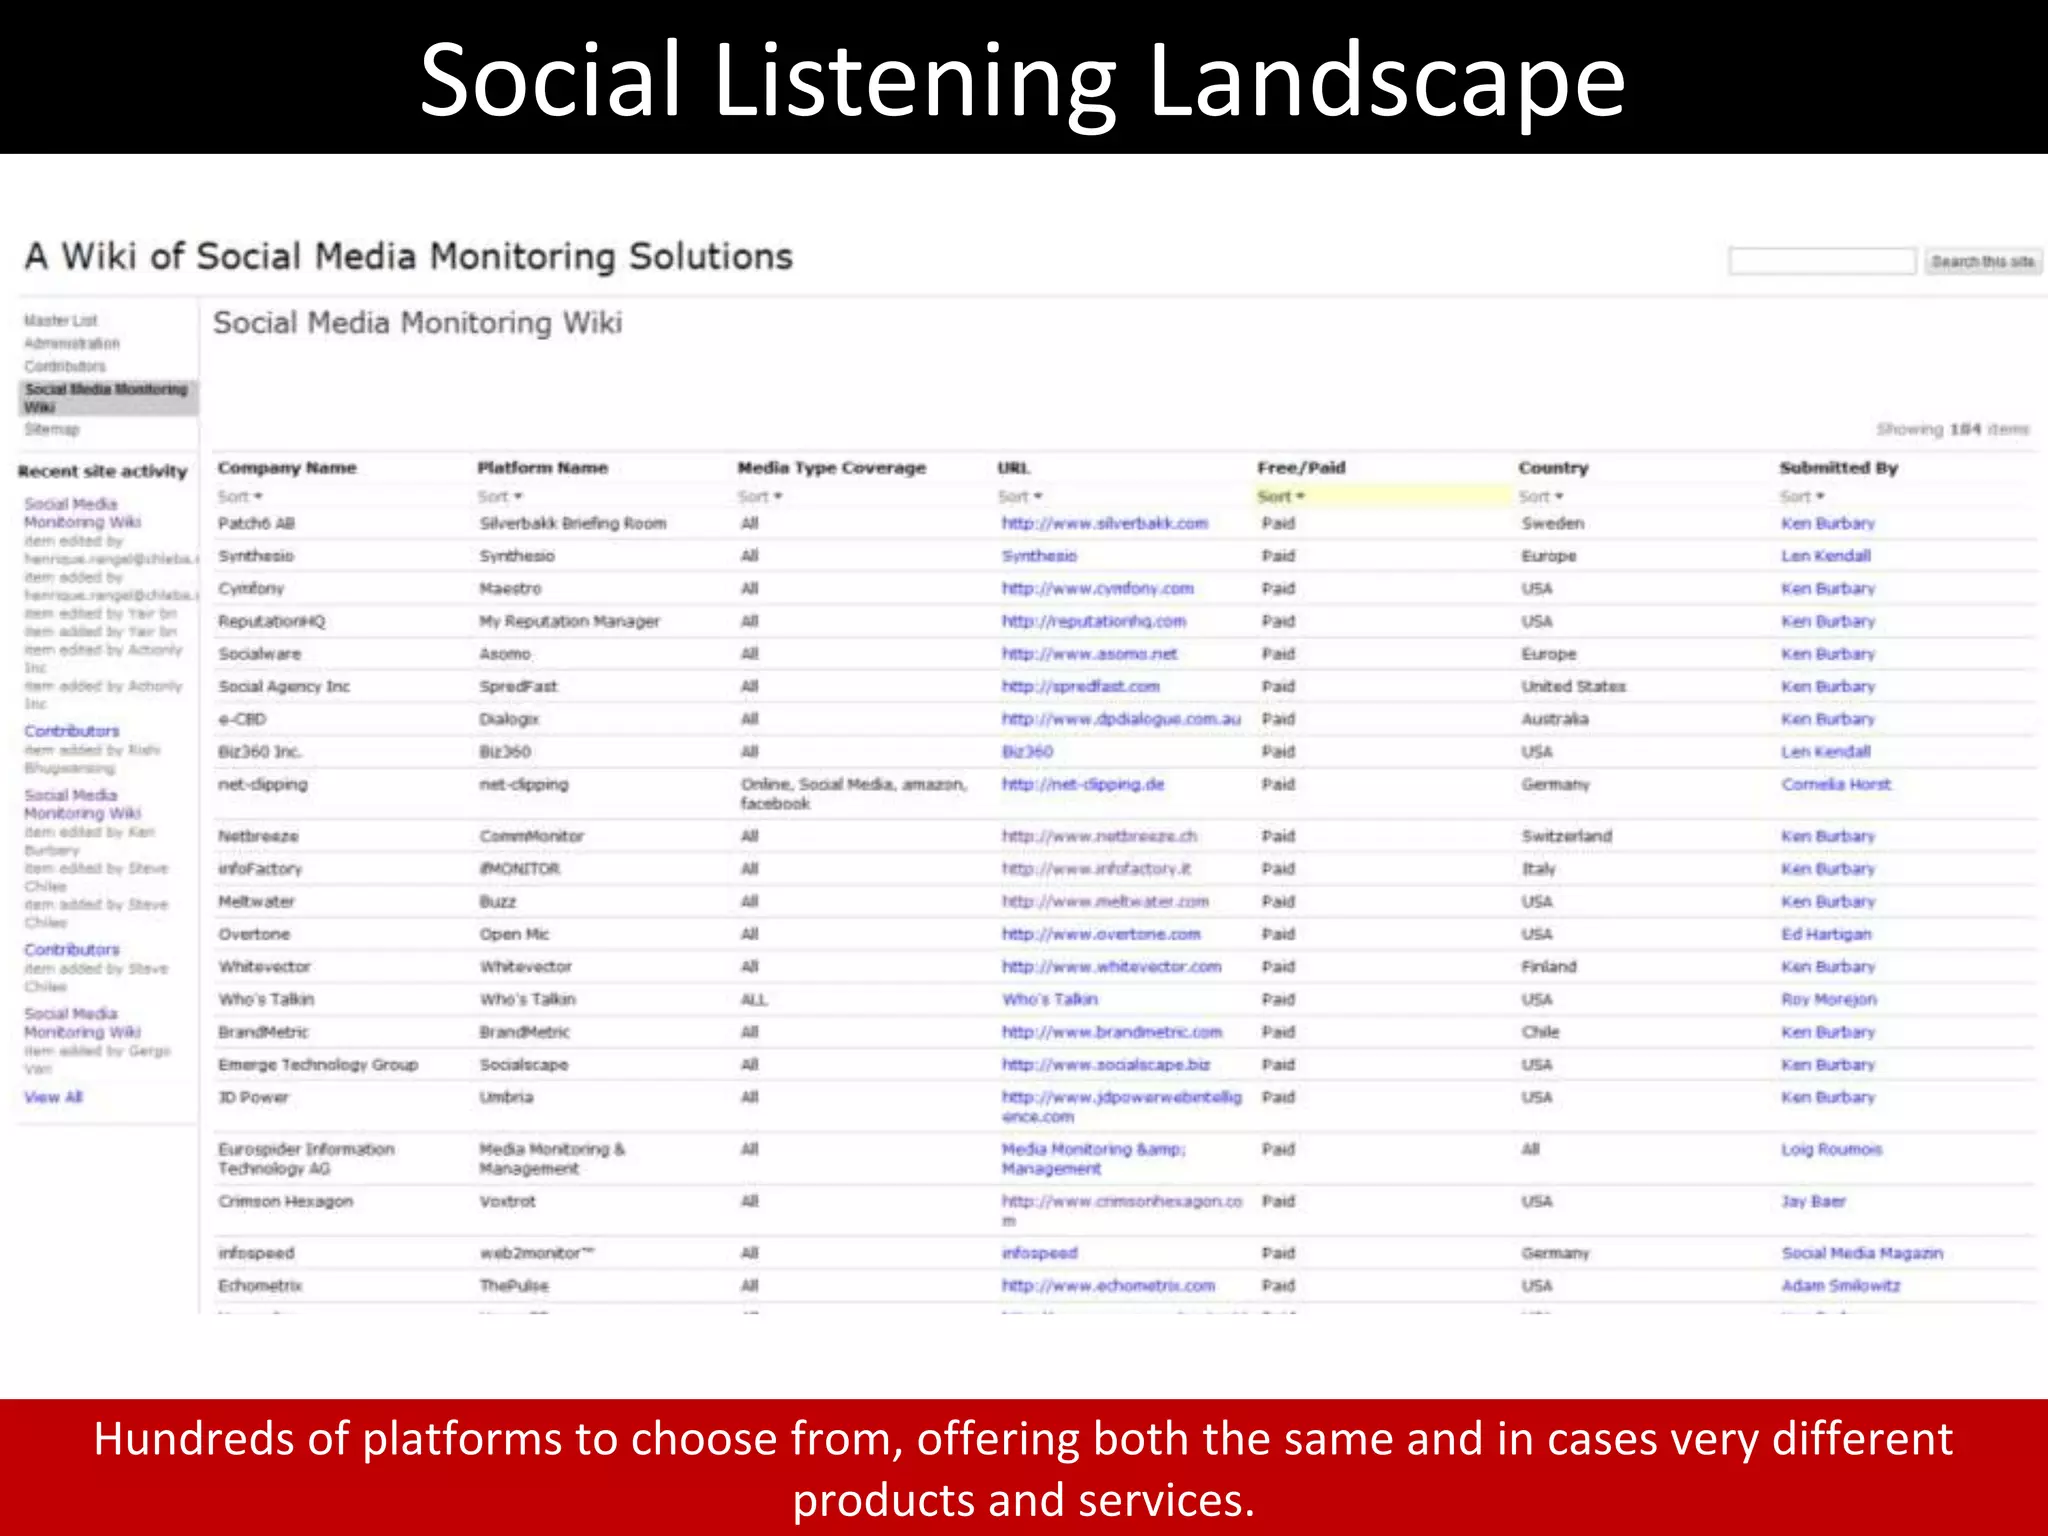This screenshot has height=1536, width=2048.
Task: Open the highlighted Sort dropdown under Free/Paid
Action: click(x=1281, y=496)
